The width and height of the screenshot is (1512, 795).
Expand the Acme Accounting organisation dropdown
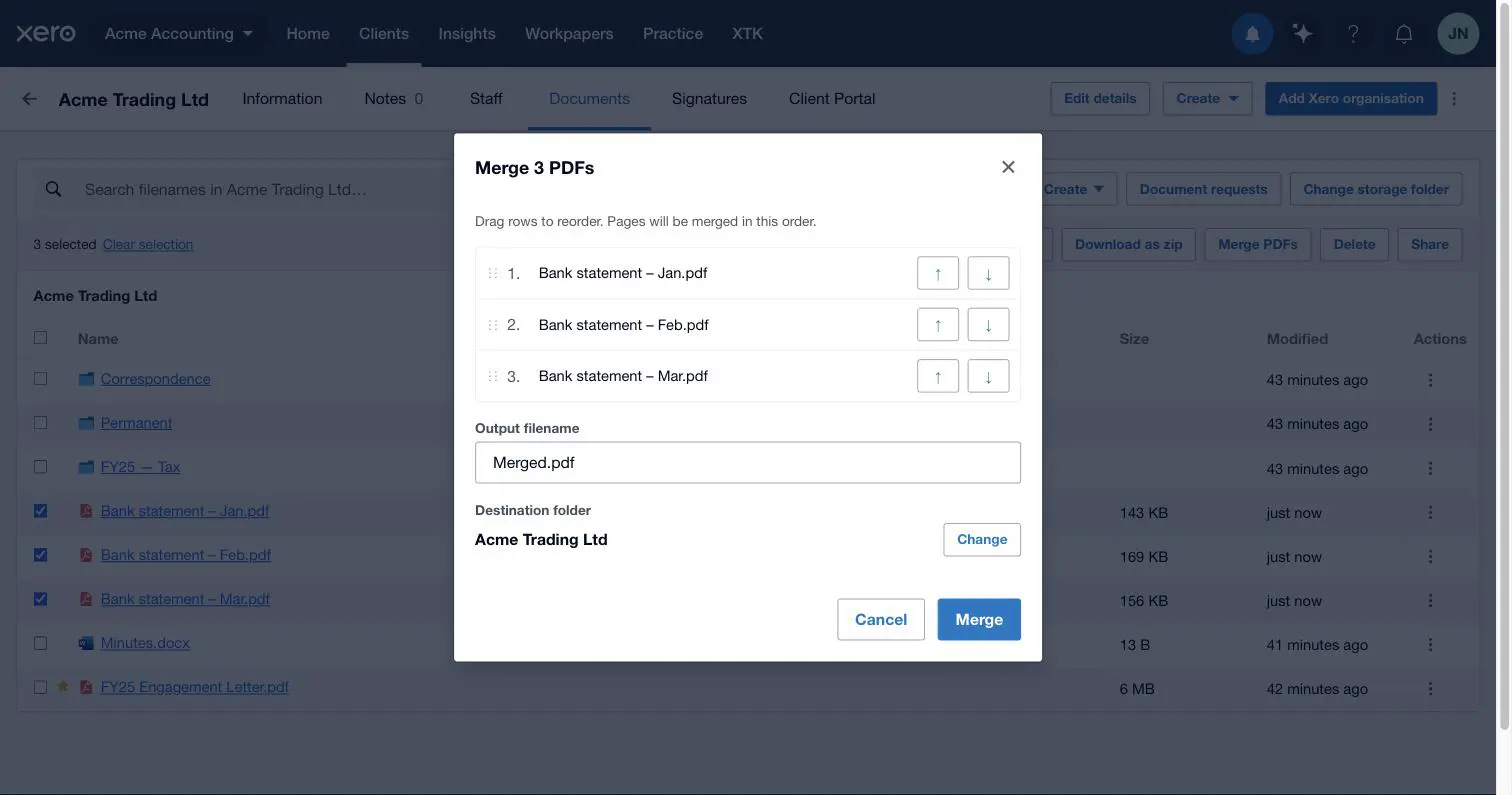[179, 33]
